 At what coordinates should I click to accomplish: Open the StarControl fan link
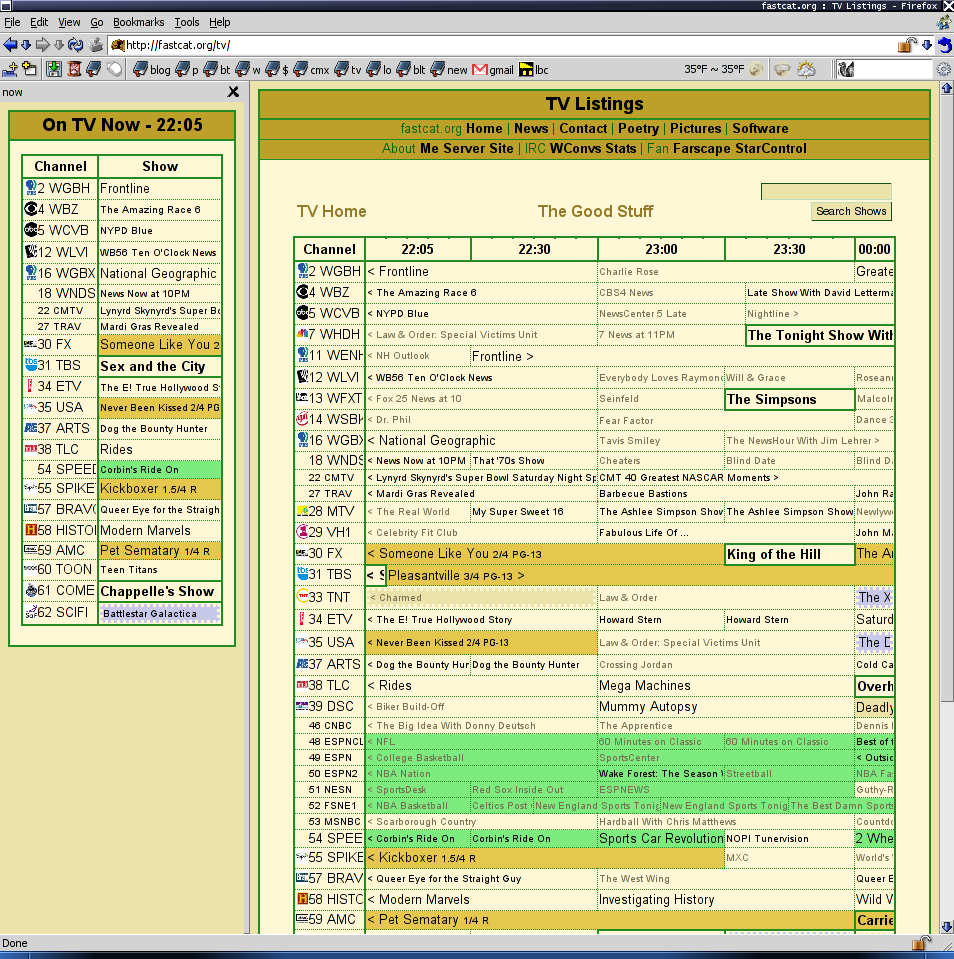coord(771,149)
